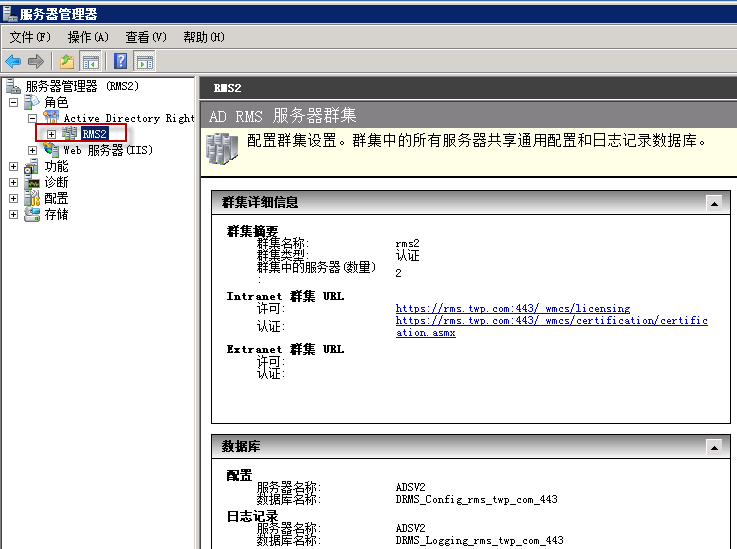Select 服务器管理器 (RMS2) root item

pos(82,86)
